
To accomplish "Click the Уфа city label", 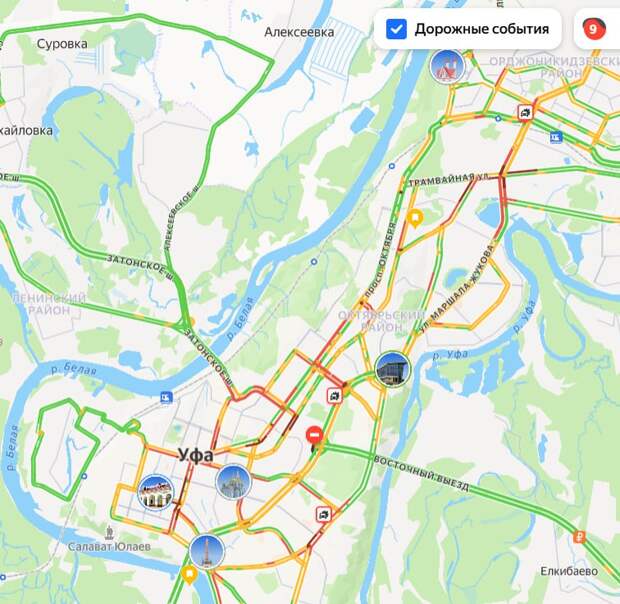I will pyautogui.click(x=195, y=455).
